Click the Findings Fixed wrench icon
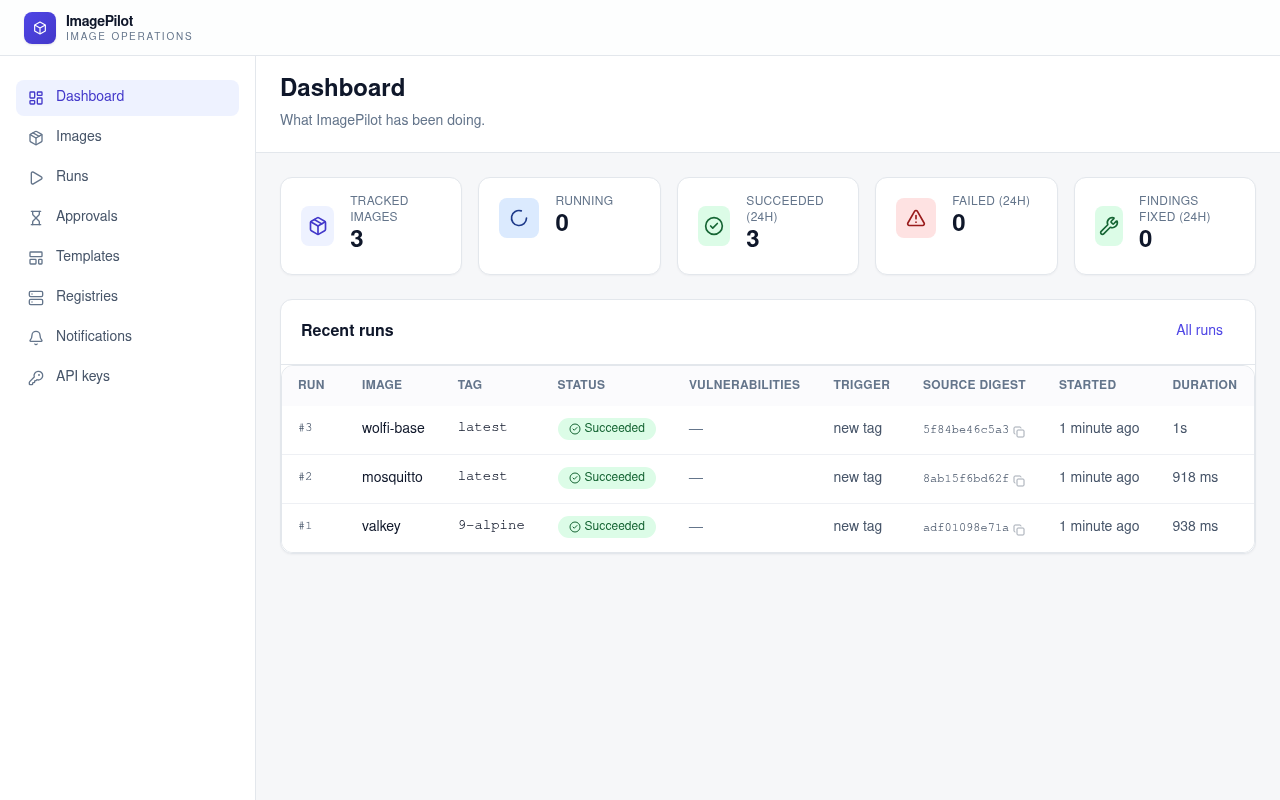The height and width of the screenshot is (800, 1280). tap(1109, 226)
